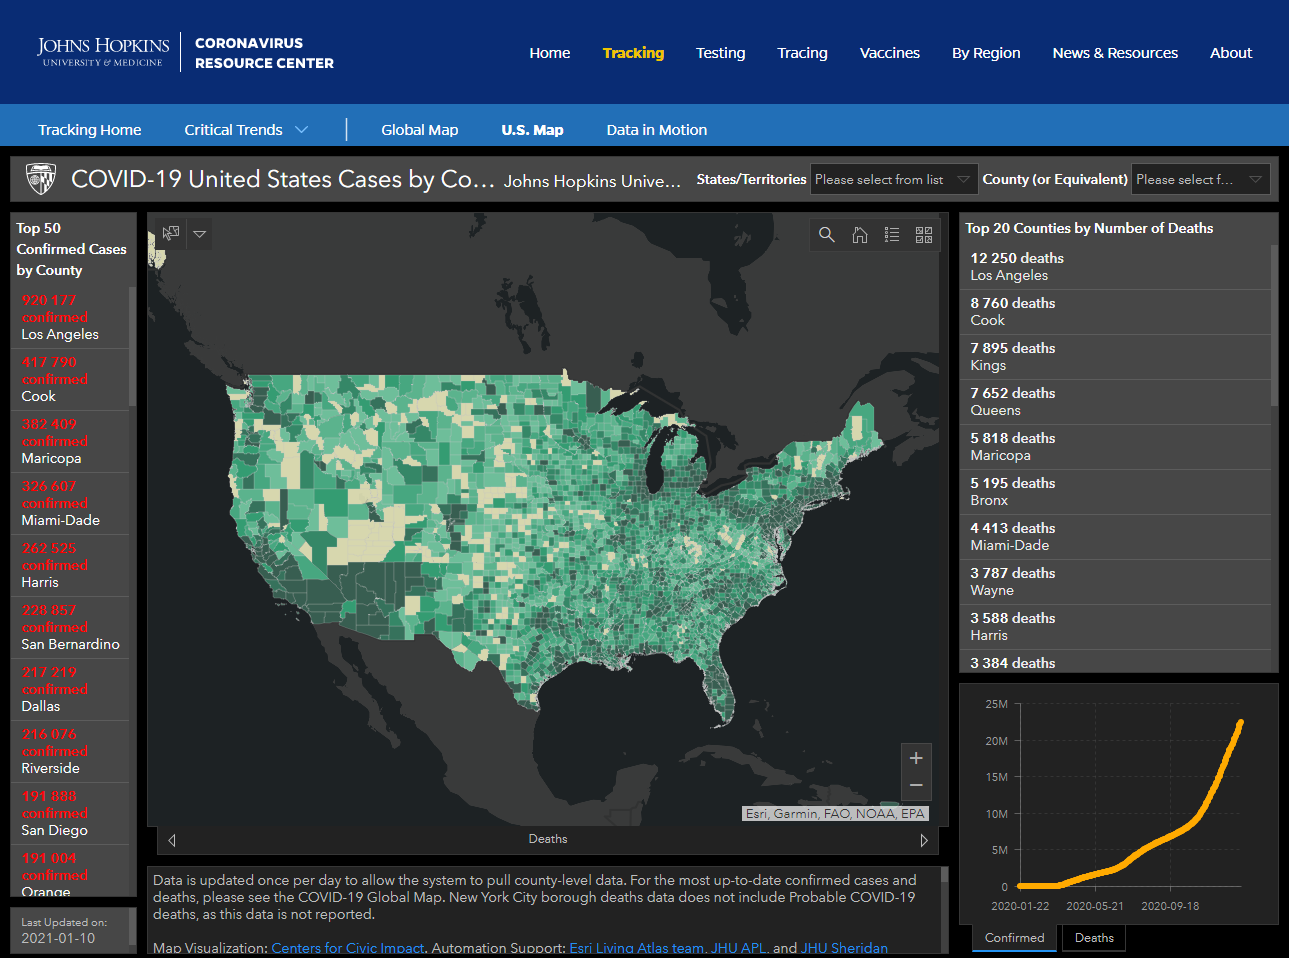Select Bronx 5 195 deaths entry

[1116, 492]
